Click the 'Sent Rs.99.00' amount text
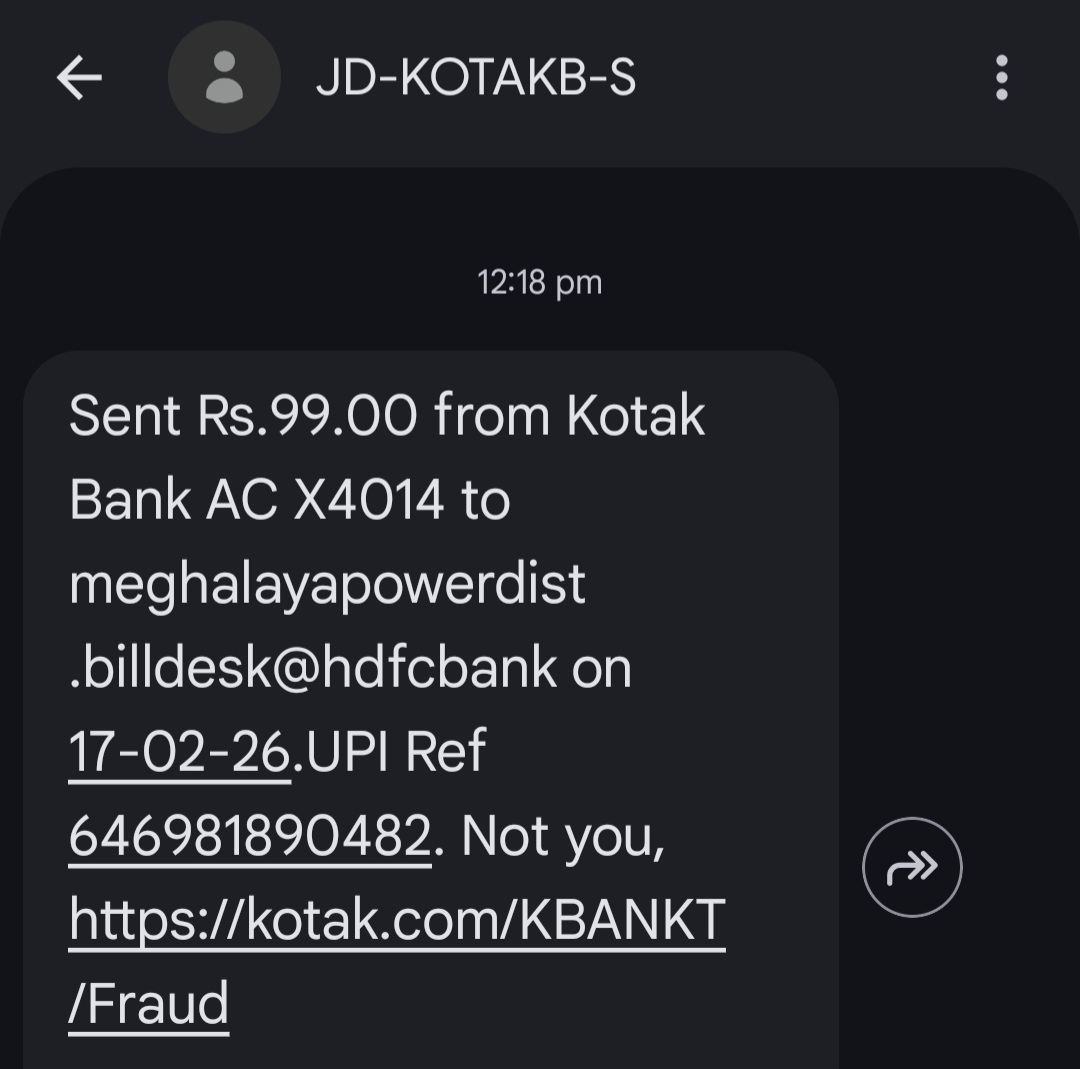 [242, 416]
